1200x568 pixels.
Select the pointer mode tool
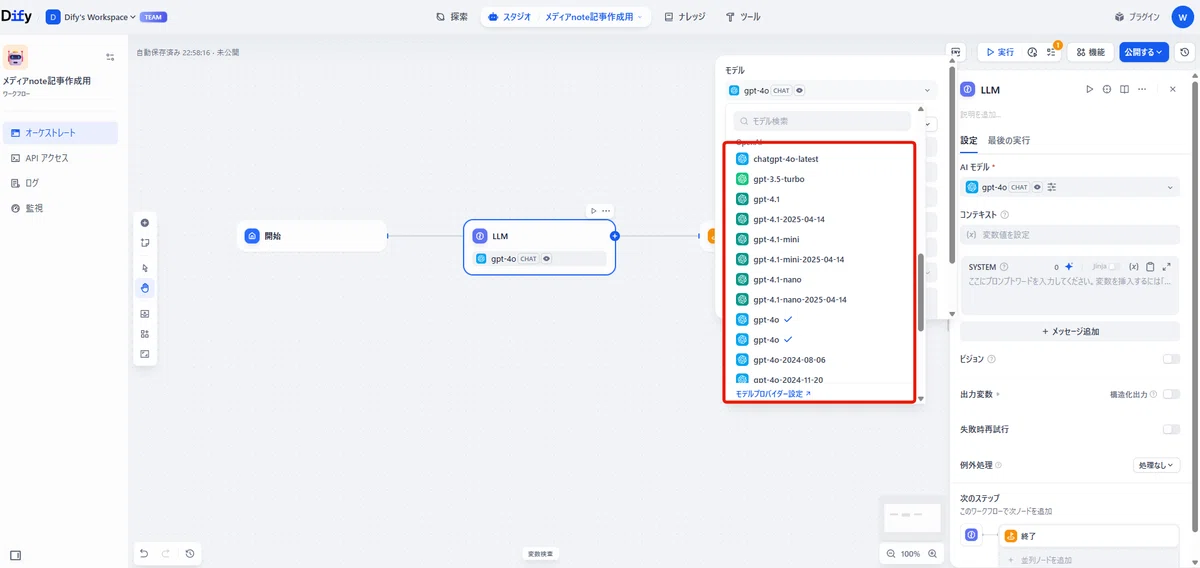point(145,268)
